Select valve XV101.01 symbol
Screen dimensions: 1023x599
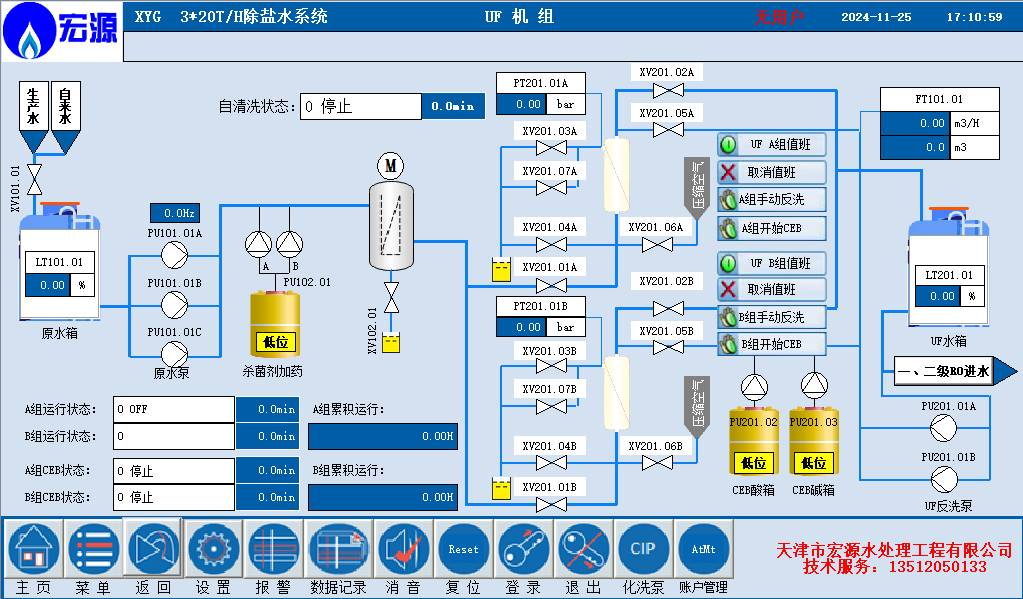(35, 180)
